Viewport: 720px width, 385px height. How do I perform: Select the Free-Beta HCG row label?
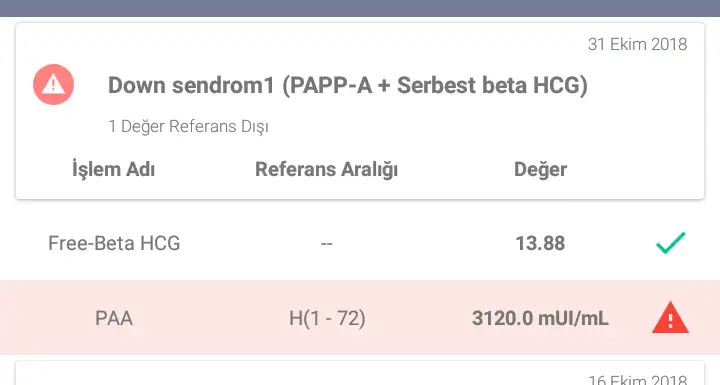[114, 243]
